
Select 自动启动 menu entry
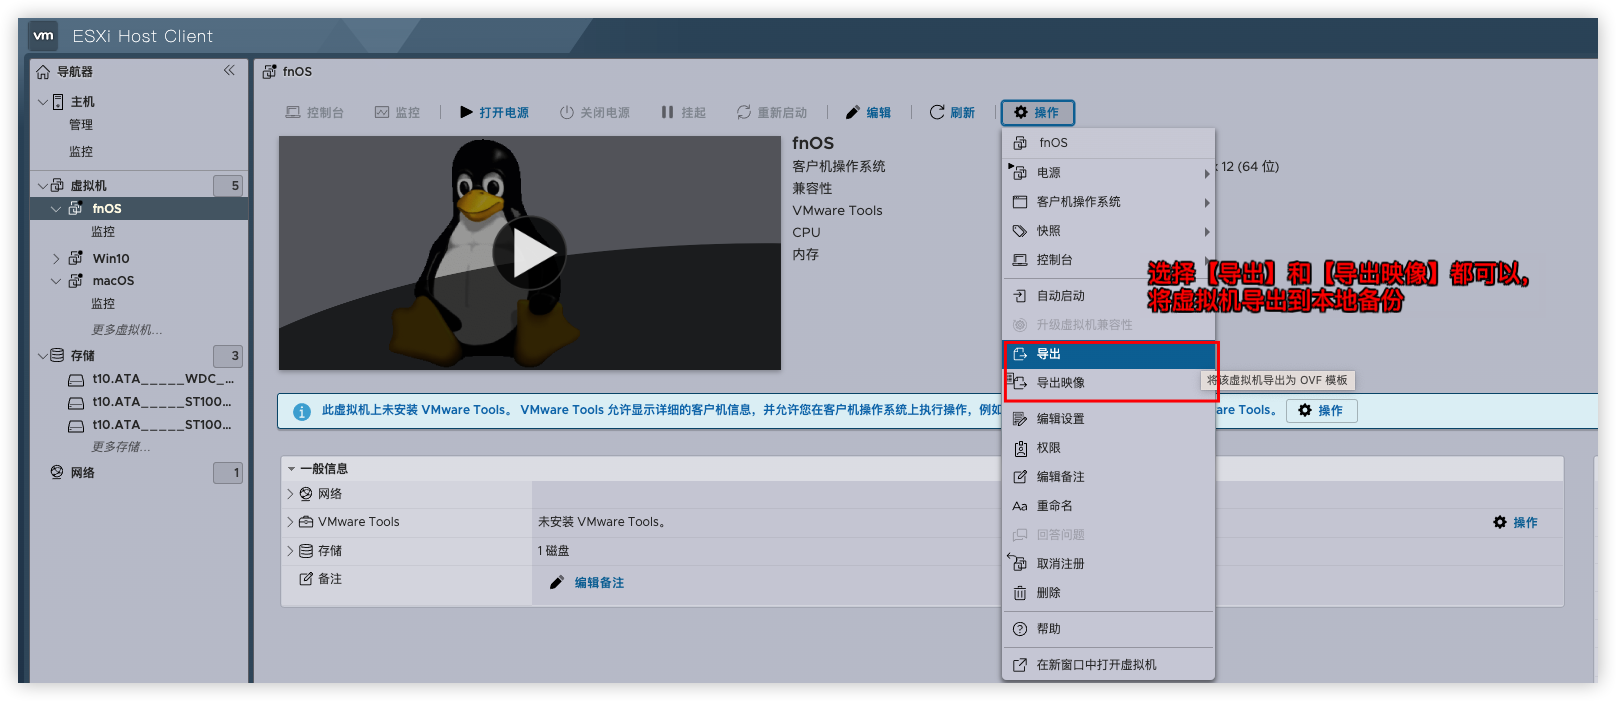pos(1109,296)
